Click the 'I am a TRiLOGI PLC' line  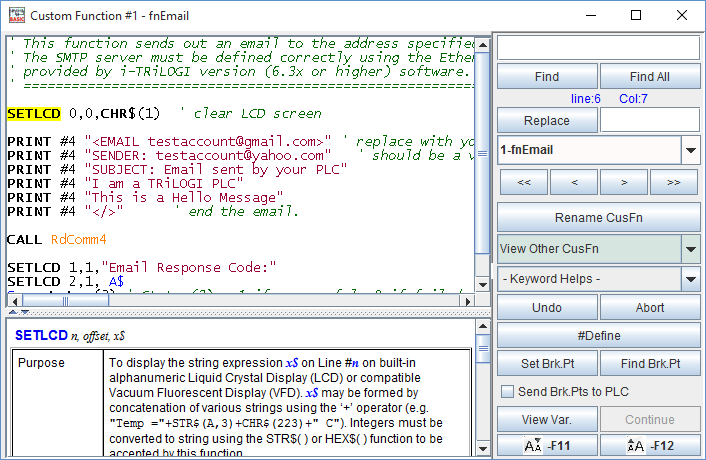(125, 184)
